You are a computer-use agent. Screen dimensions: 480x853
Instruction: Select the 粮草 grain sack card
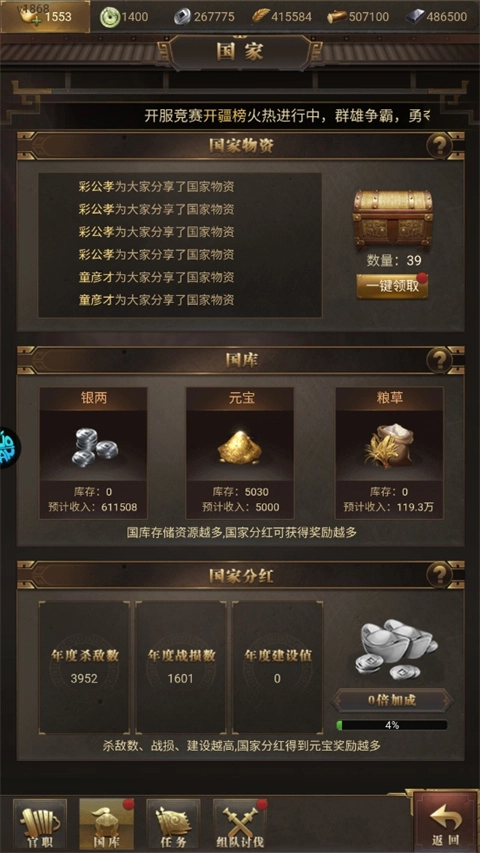[389, 453]
